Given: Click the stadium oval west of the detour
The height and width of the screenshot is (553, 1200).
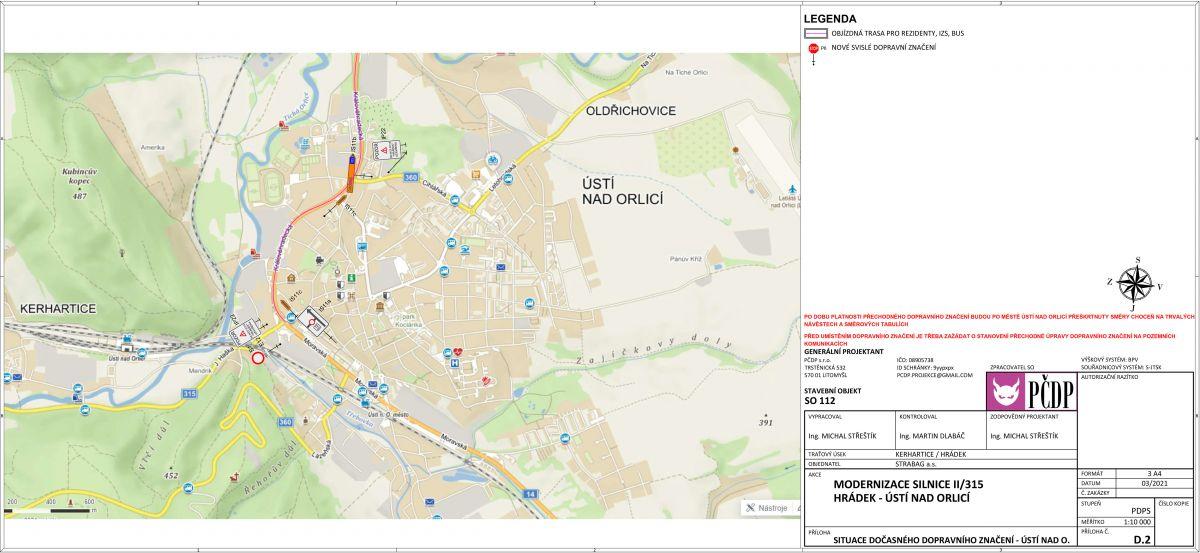Looking at the screenshot, I should [272, 186].
